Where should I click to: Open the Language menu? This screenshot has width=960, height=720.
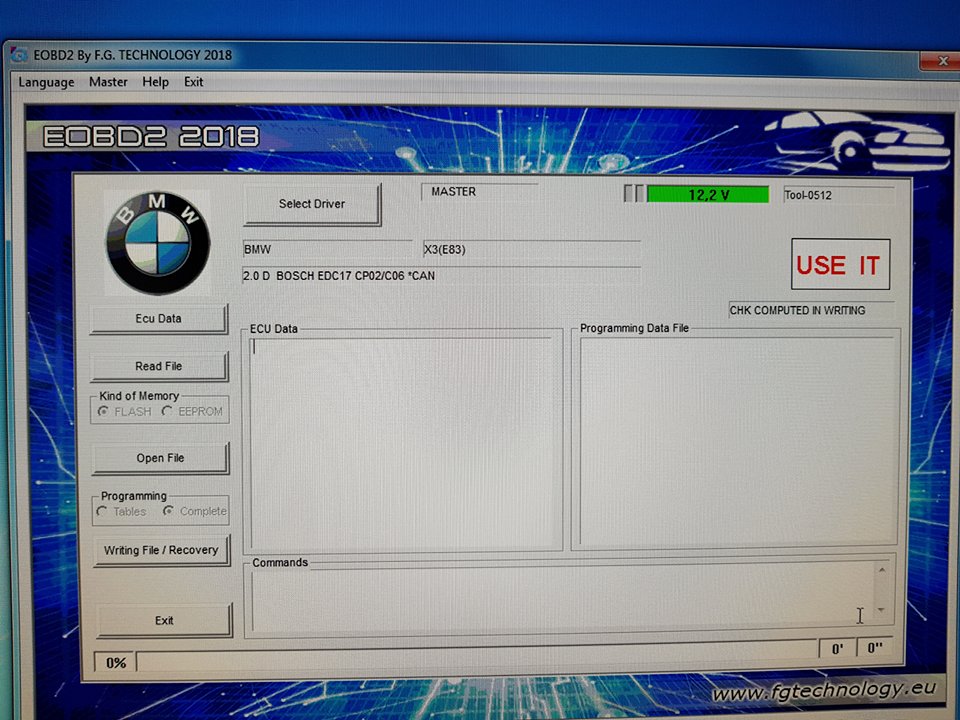tap(46, 82)
